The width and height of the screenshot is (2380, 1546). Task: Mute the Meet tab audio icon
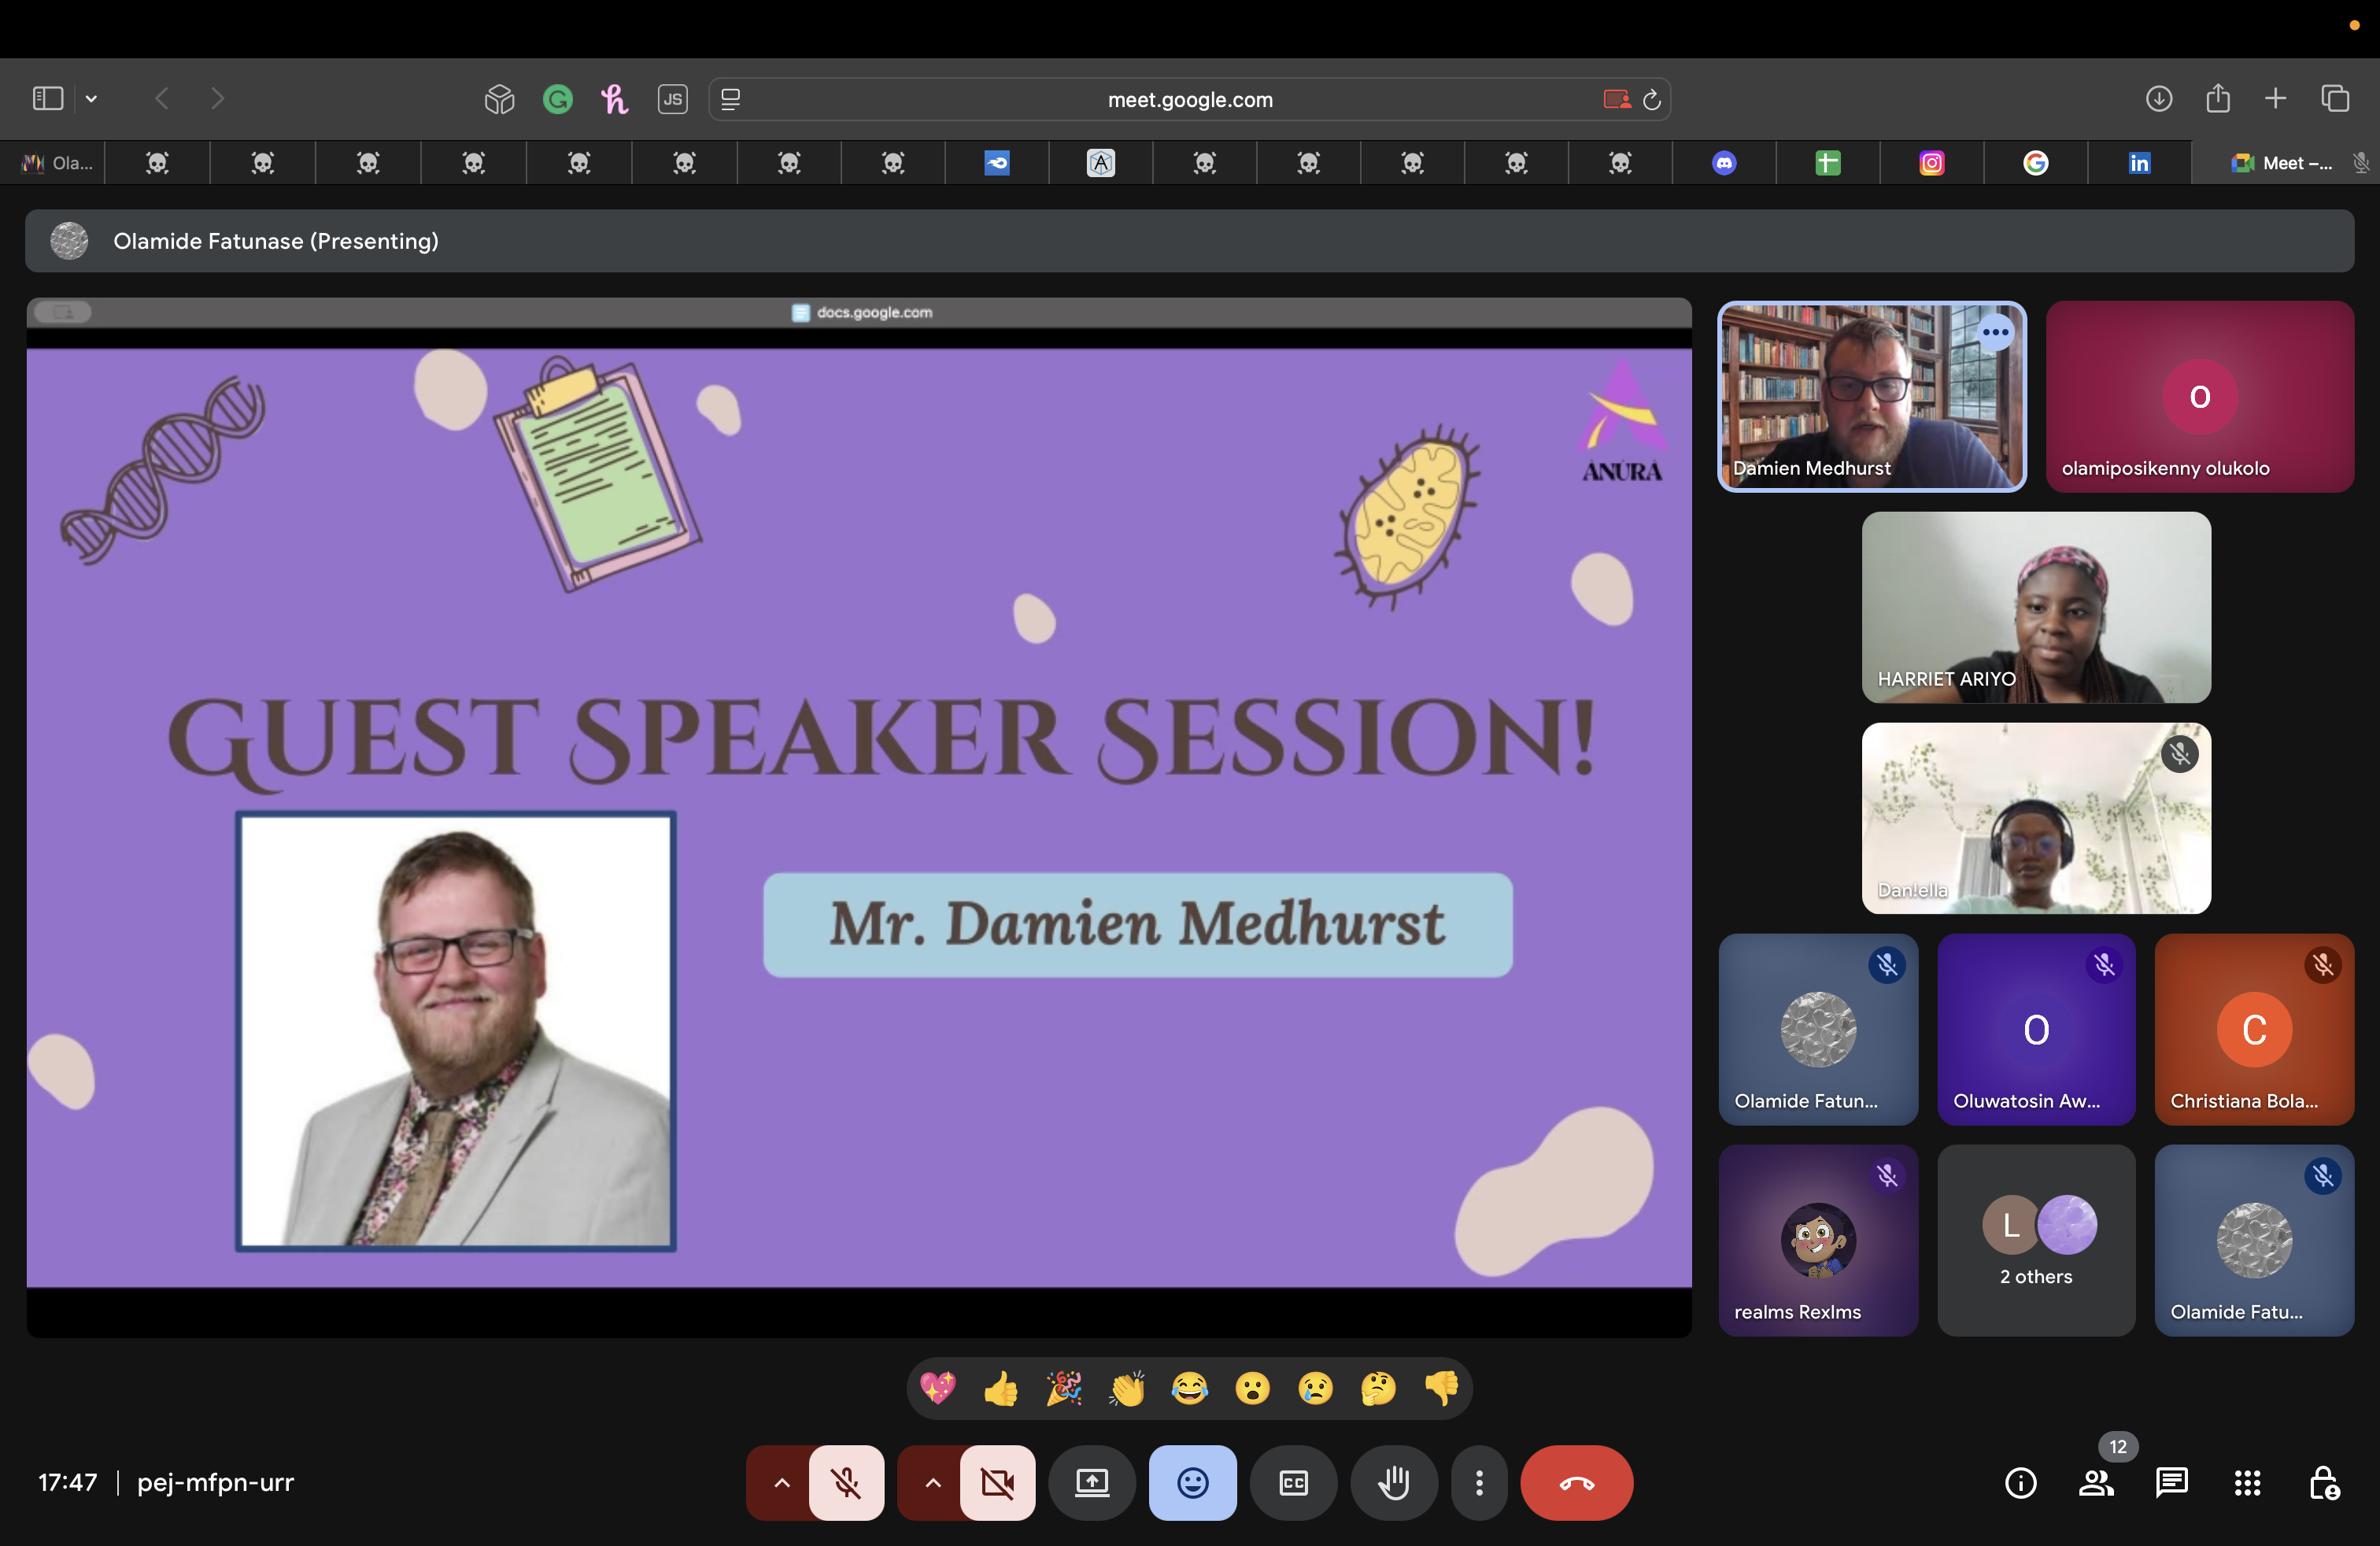2361,163
